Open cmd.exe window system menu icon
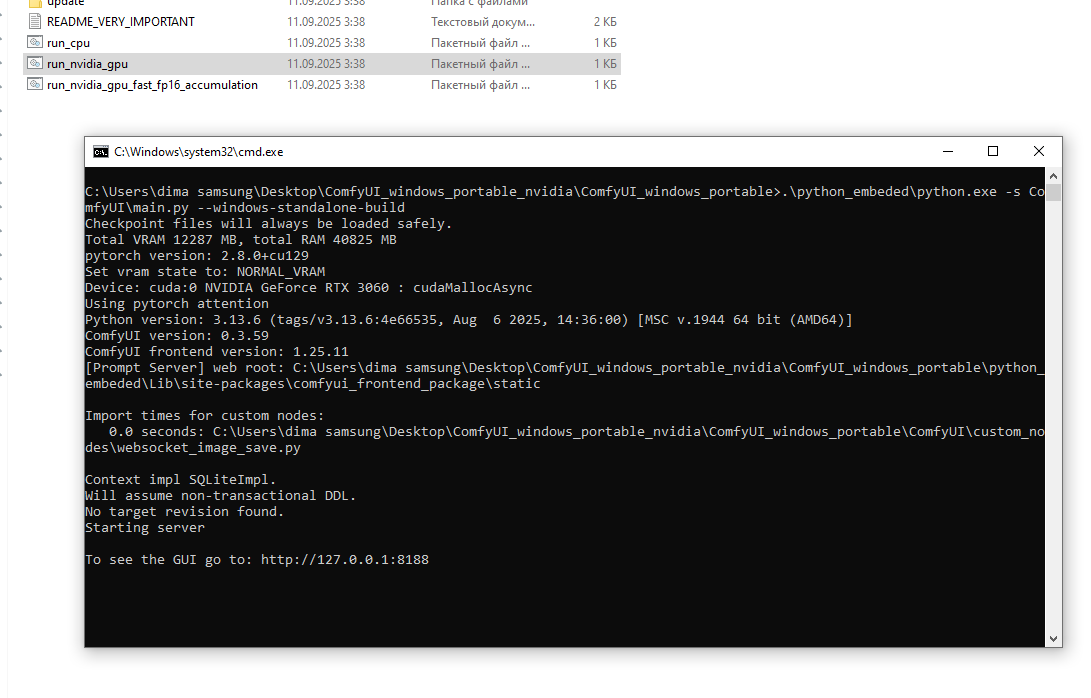The image size is (1091, 698). point(101,152)
